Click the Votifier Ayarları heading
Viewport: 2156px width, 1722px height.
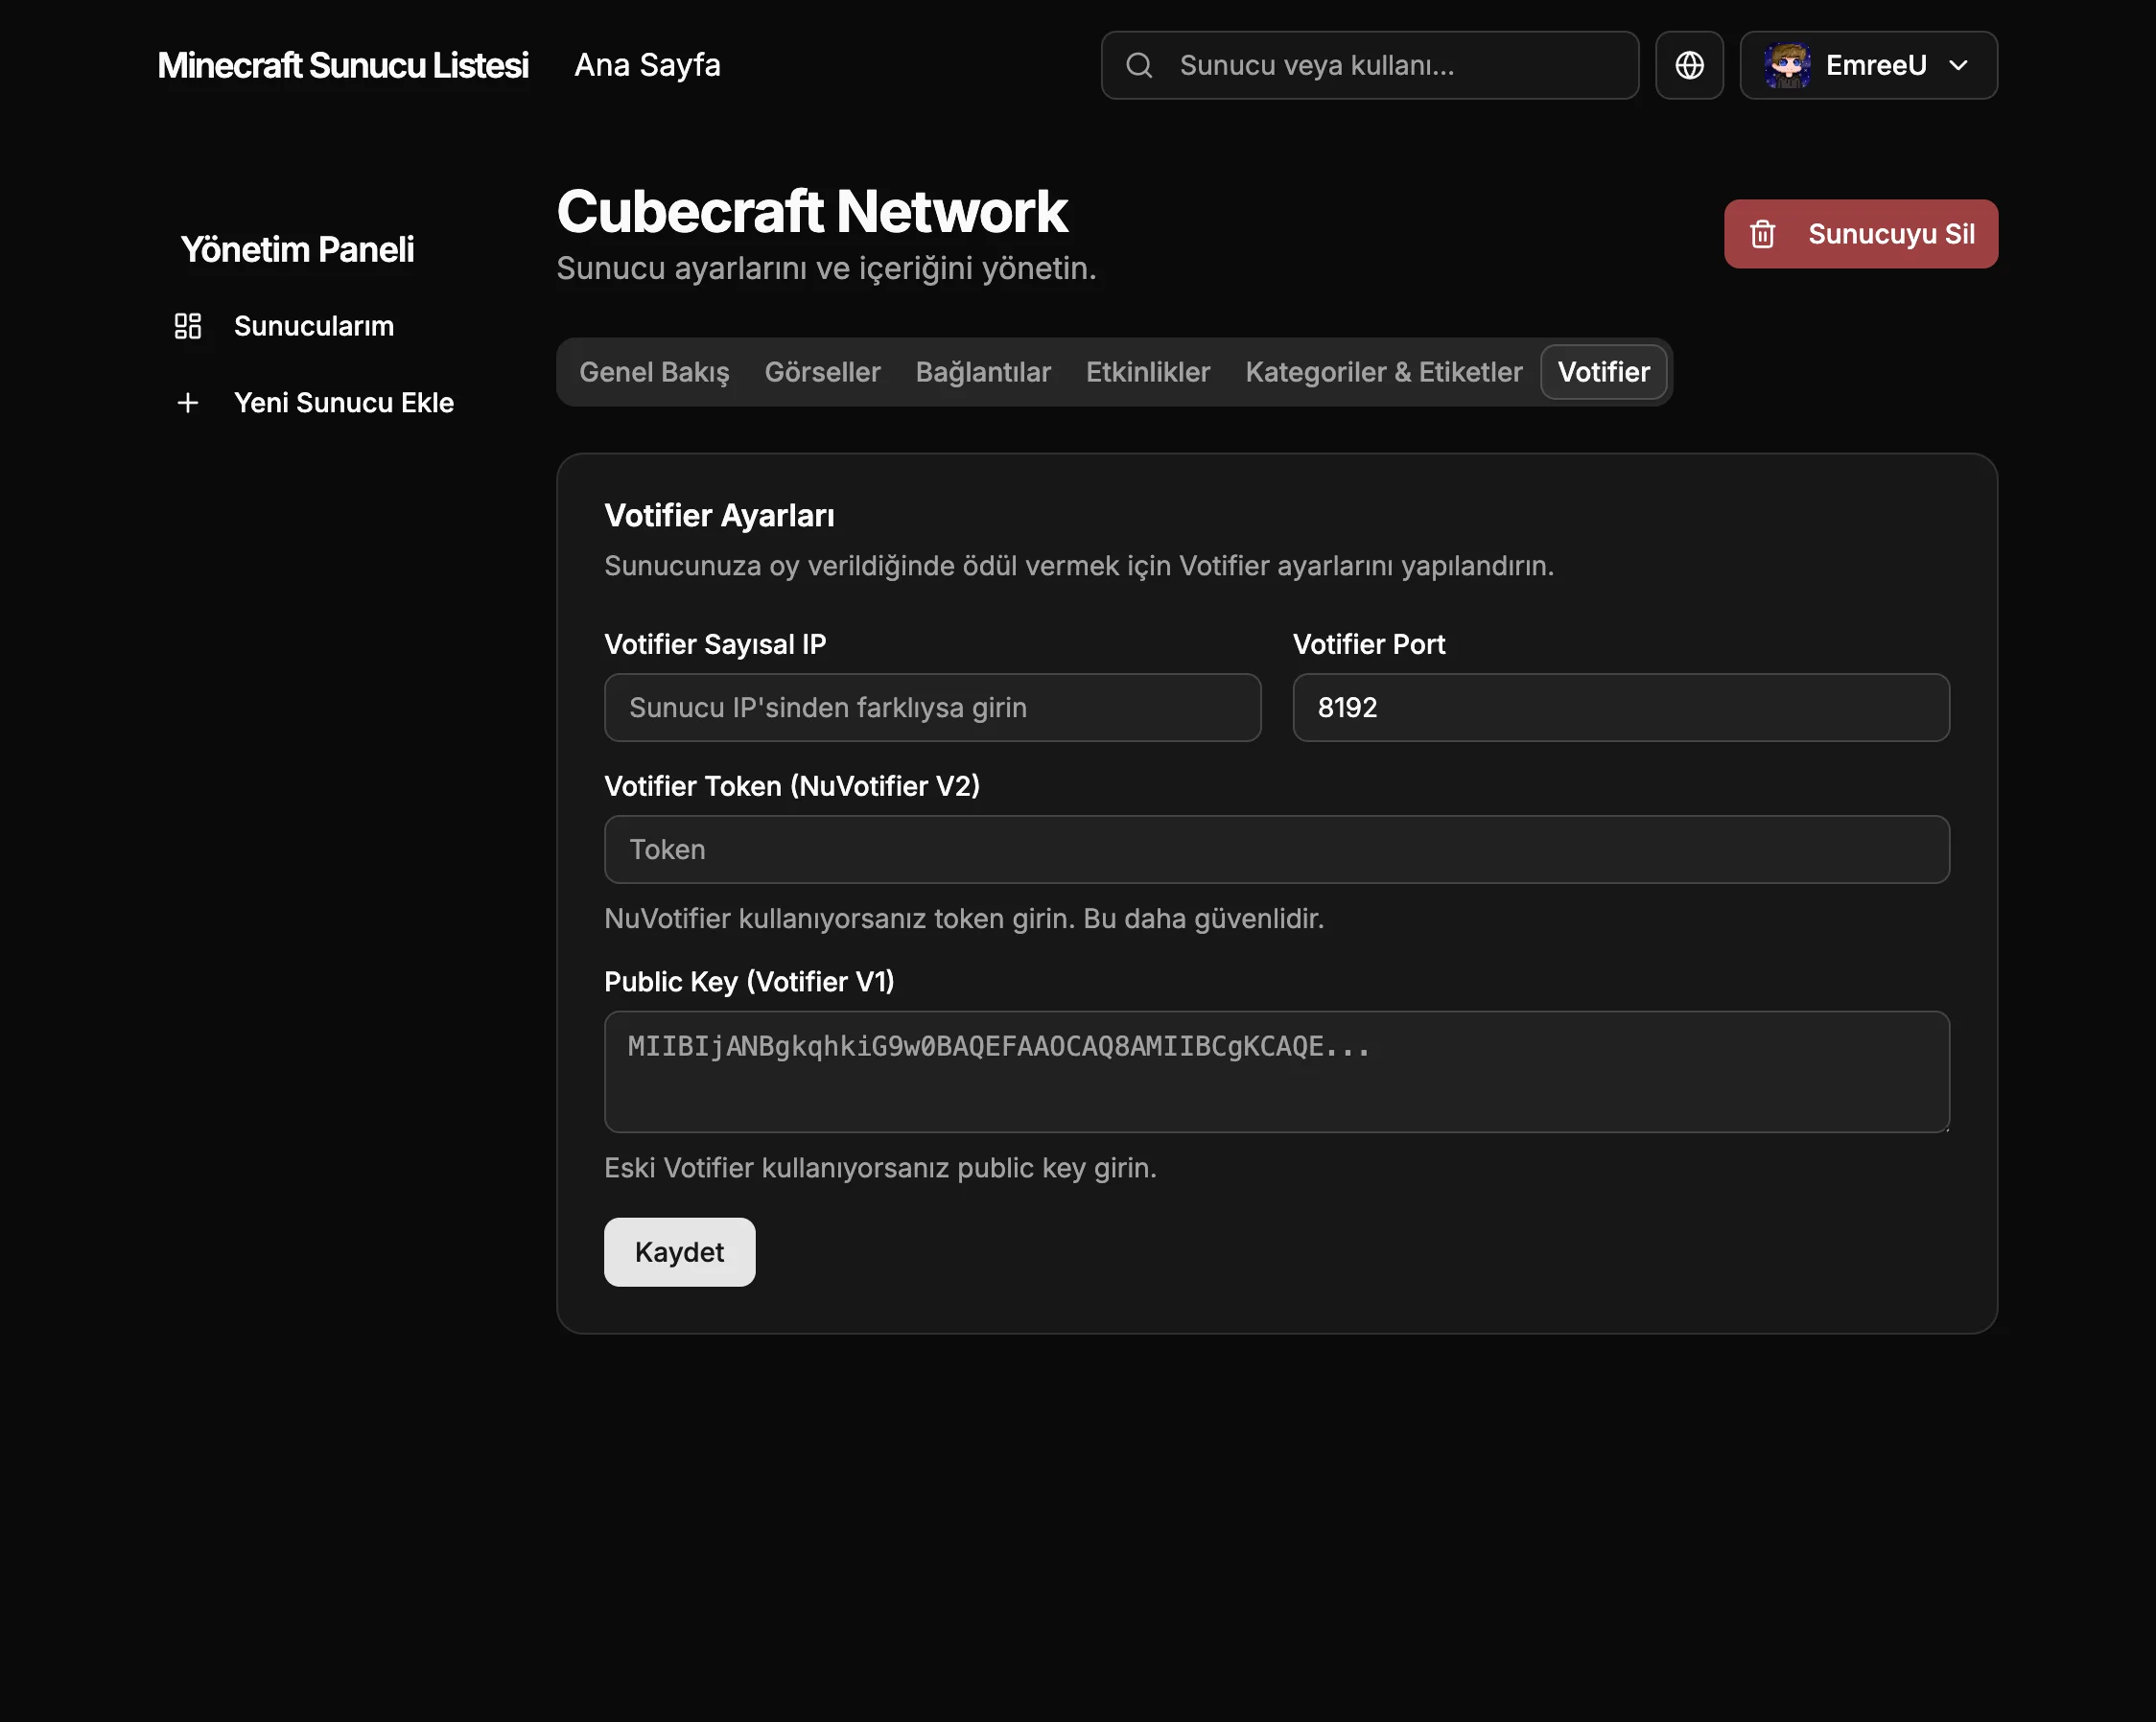pyautogui.click(x=719, y=516)
